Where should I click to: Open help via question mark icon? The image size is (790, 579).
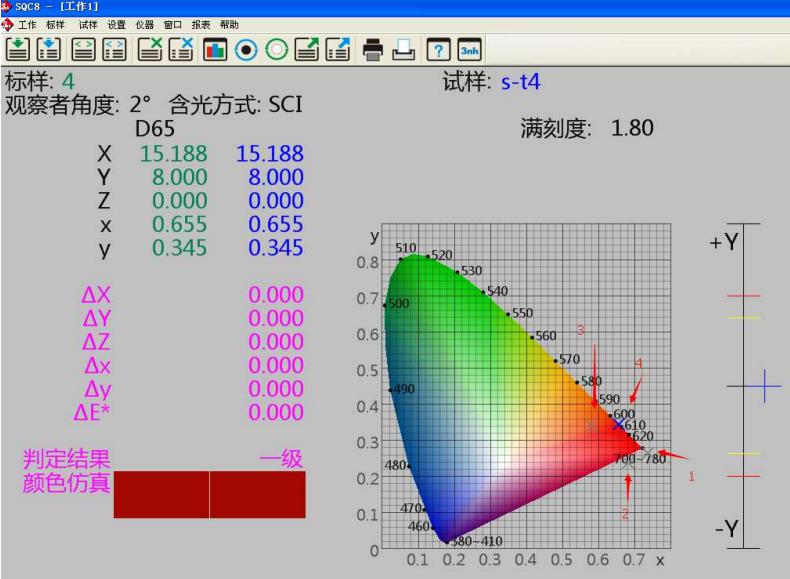click(x=438, y=49)
